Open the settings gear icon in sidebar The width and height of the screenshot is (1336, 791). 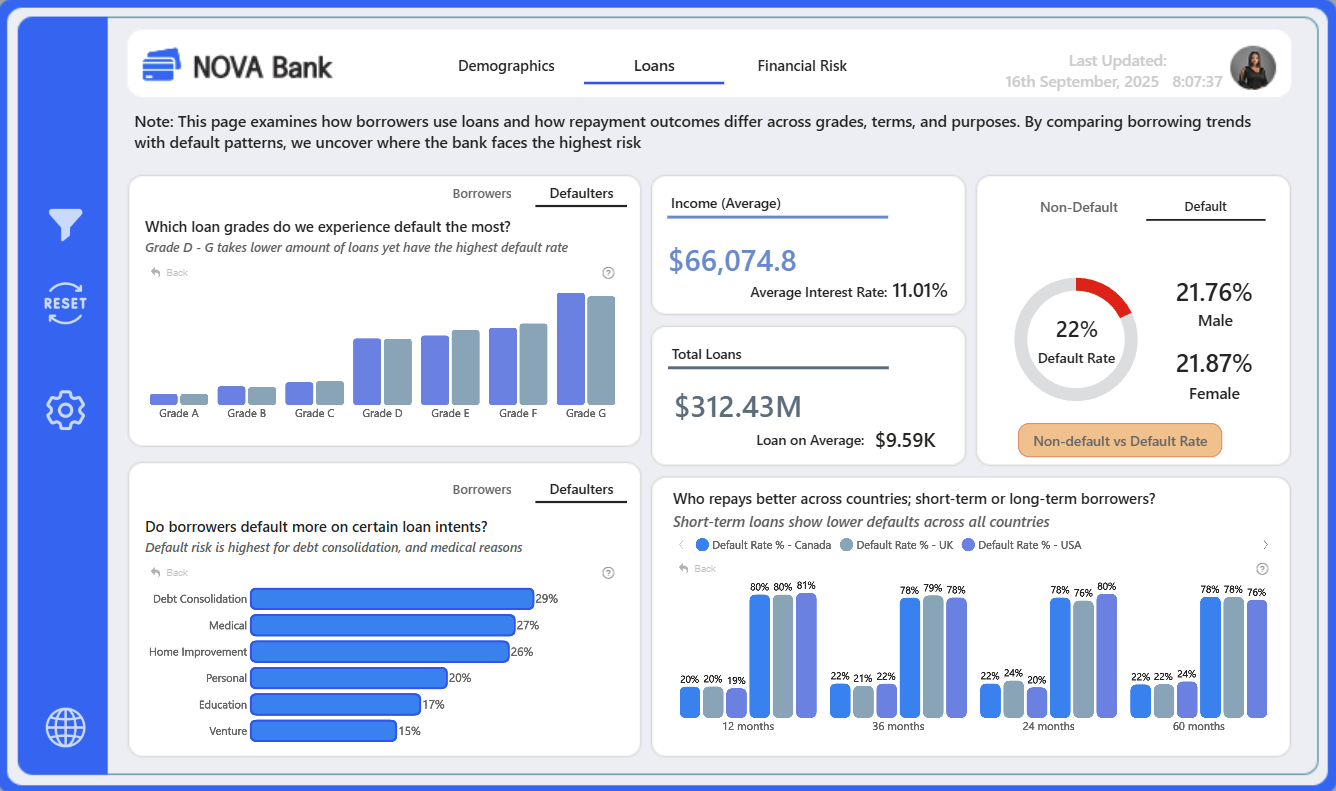click(x=65, y=410)
